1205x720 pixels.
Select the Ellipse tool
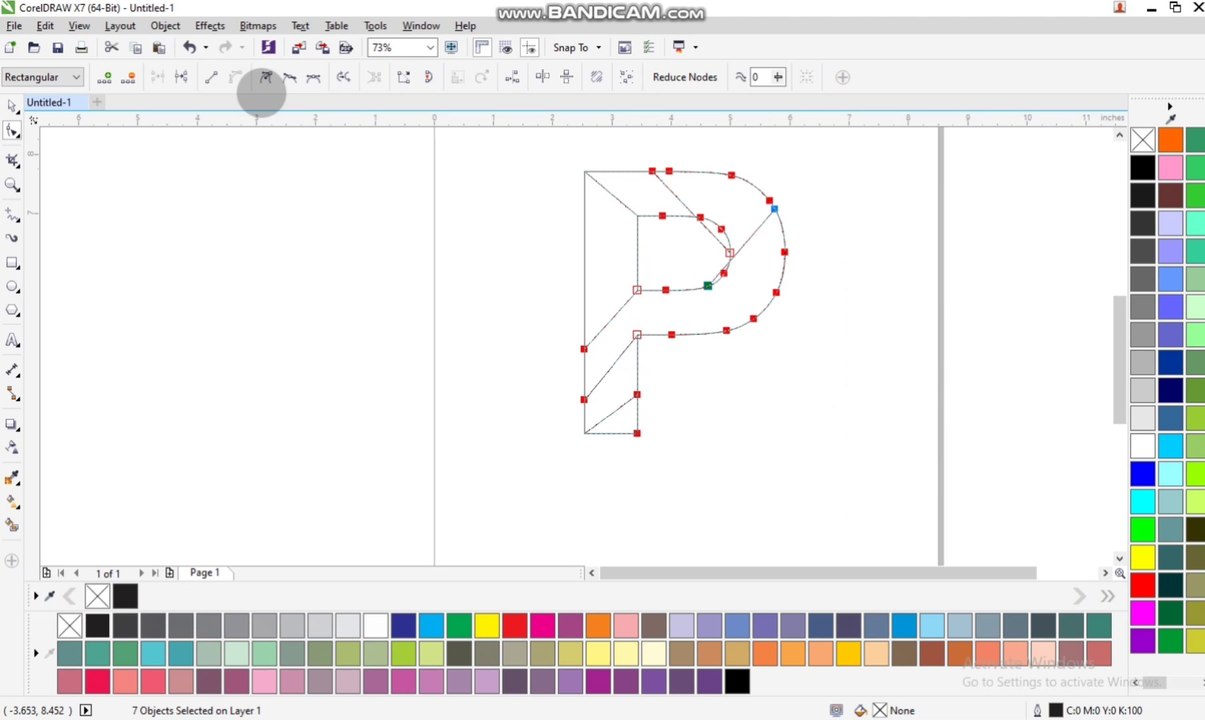pos(12,287)
